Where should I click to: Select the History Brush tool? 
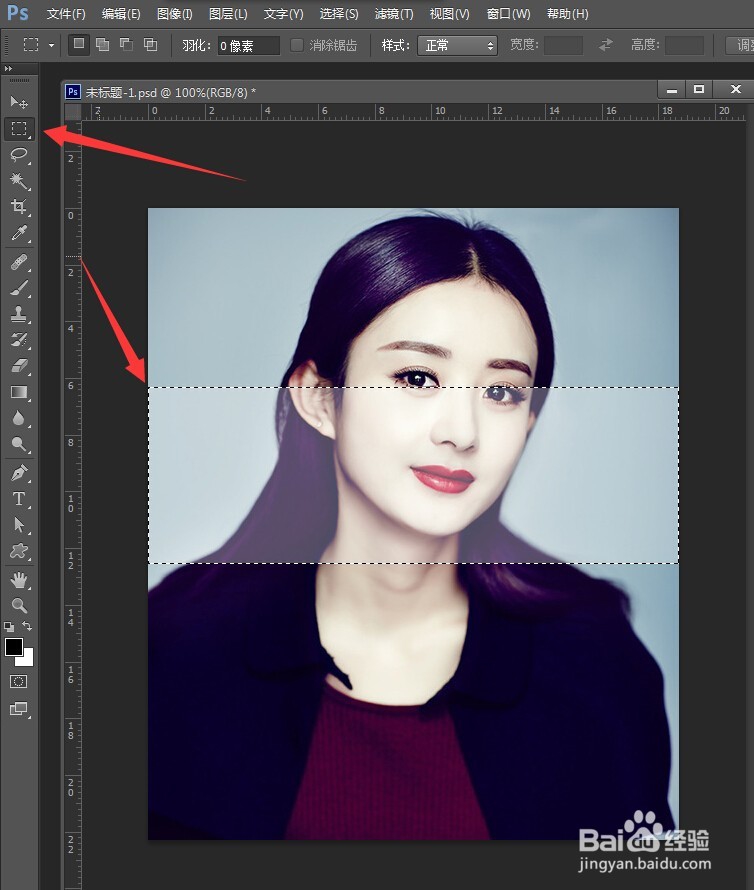click(19, 340)
